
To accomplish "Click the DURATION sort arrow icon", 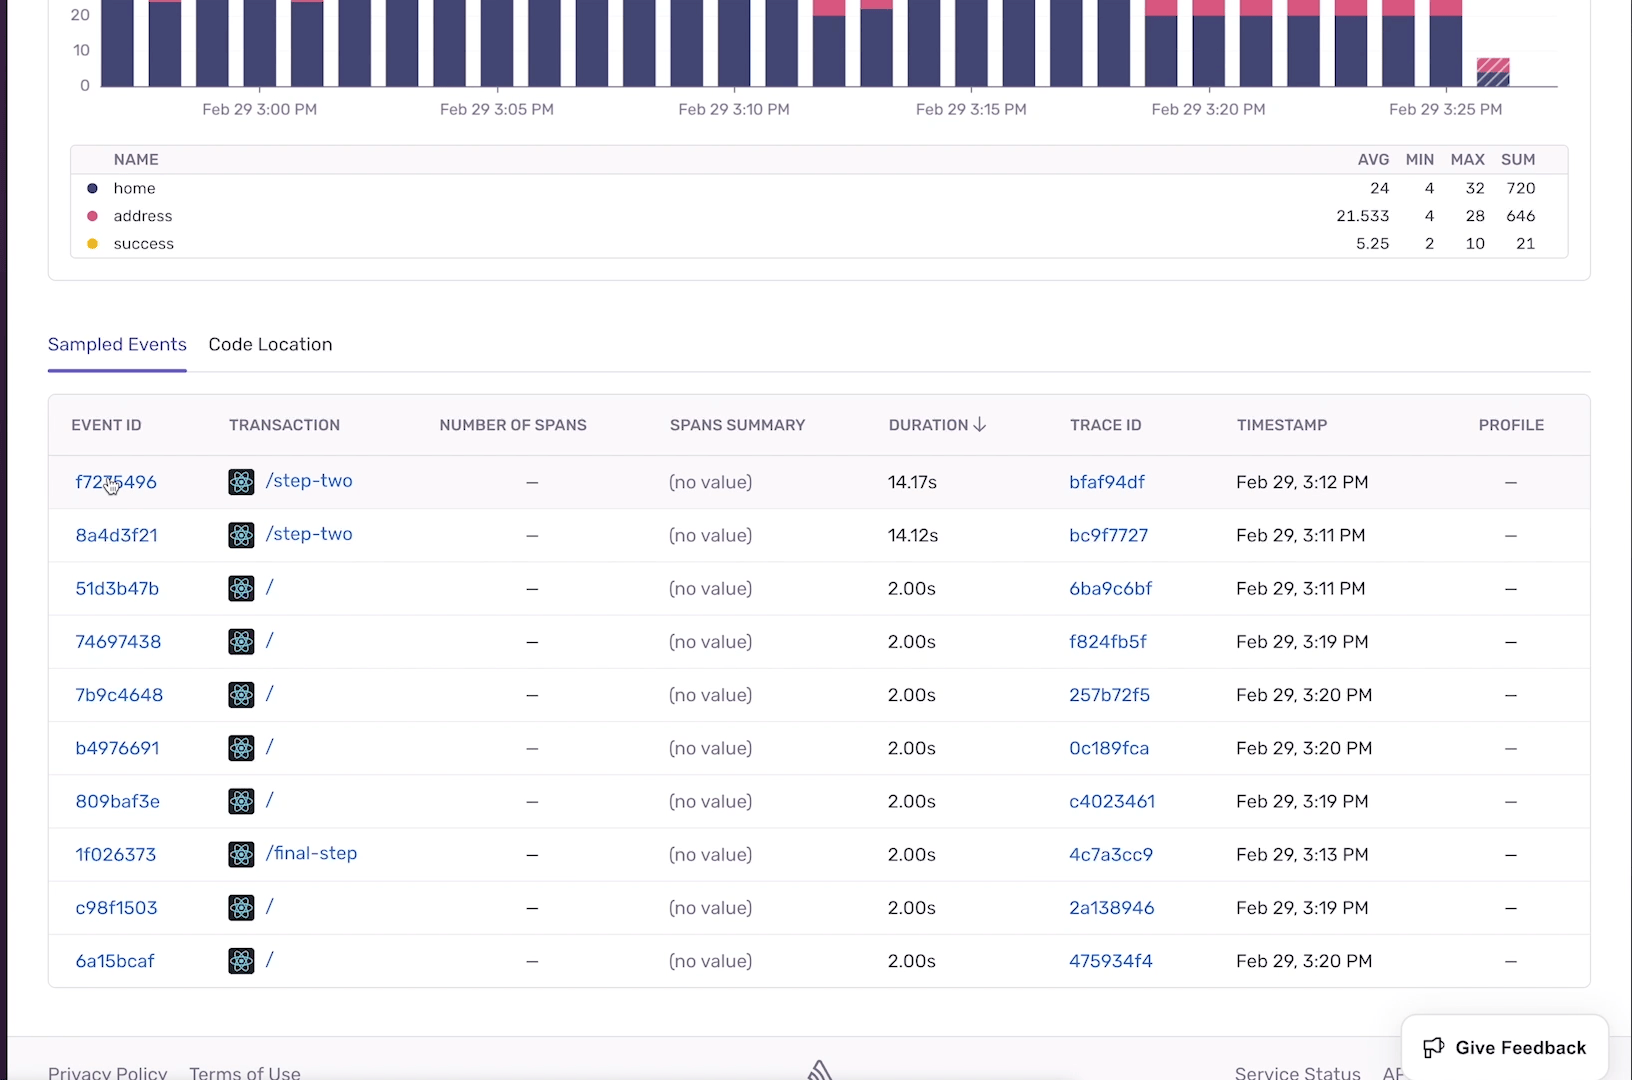I will tap(980, 425).
